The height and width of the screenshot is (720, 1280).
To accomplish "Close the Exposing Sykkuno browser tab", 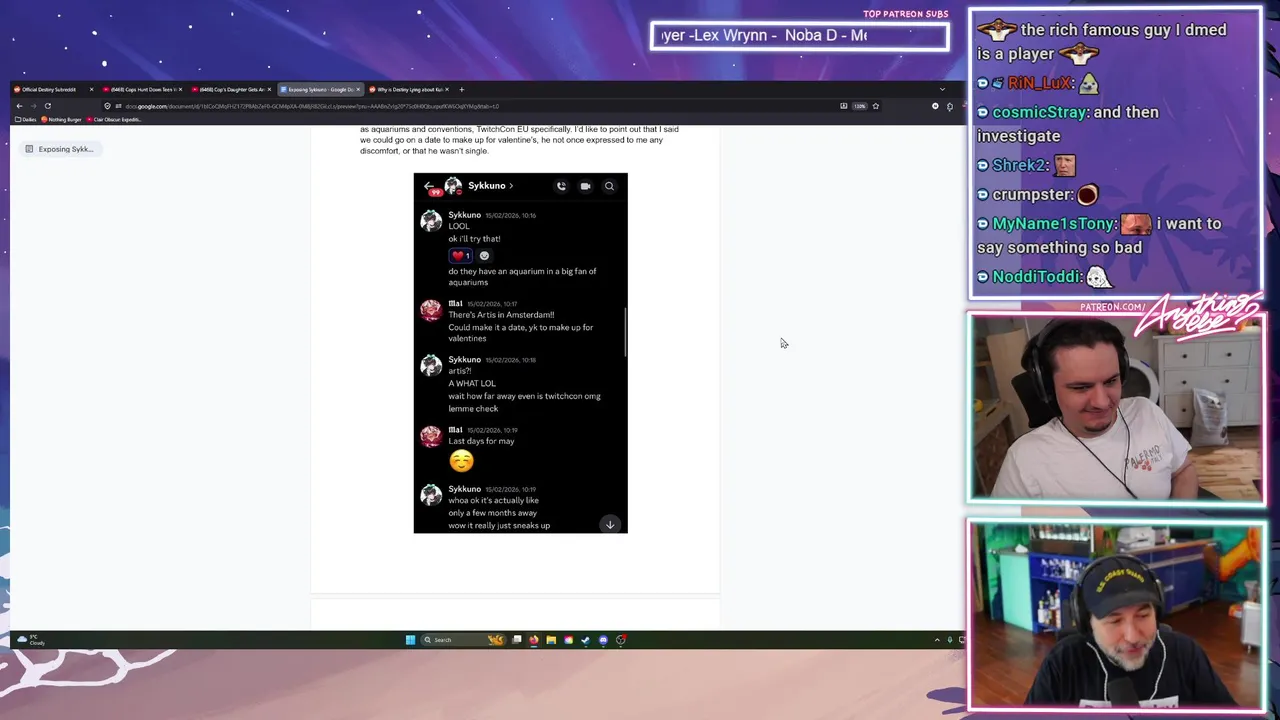I will point(358,89).
